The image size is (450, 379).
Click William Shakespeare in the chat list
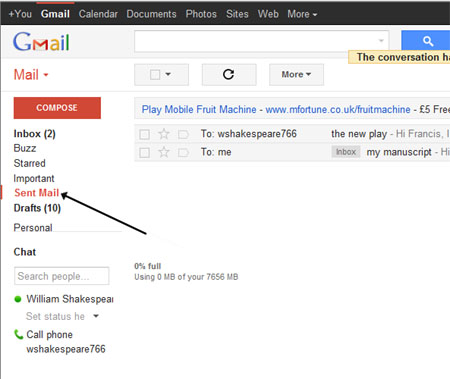coord(70,299)
